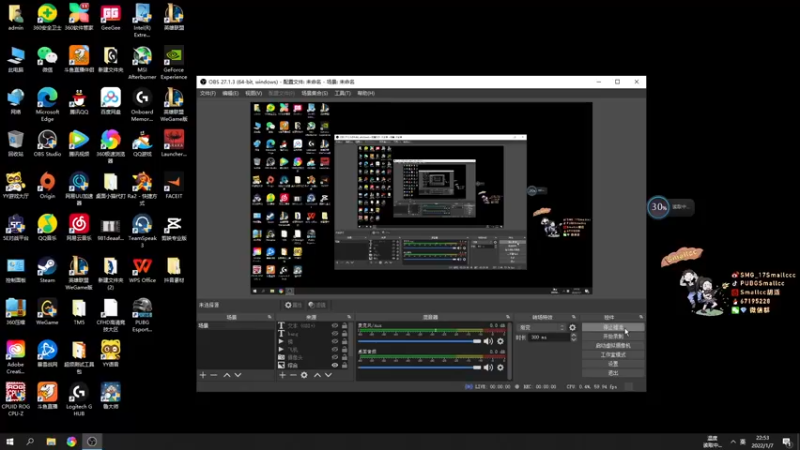Open OBS Studio desktop shortcut
The height and width of the screenshot is (450, 800).
pos(47,143)
